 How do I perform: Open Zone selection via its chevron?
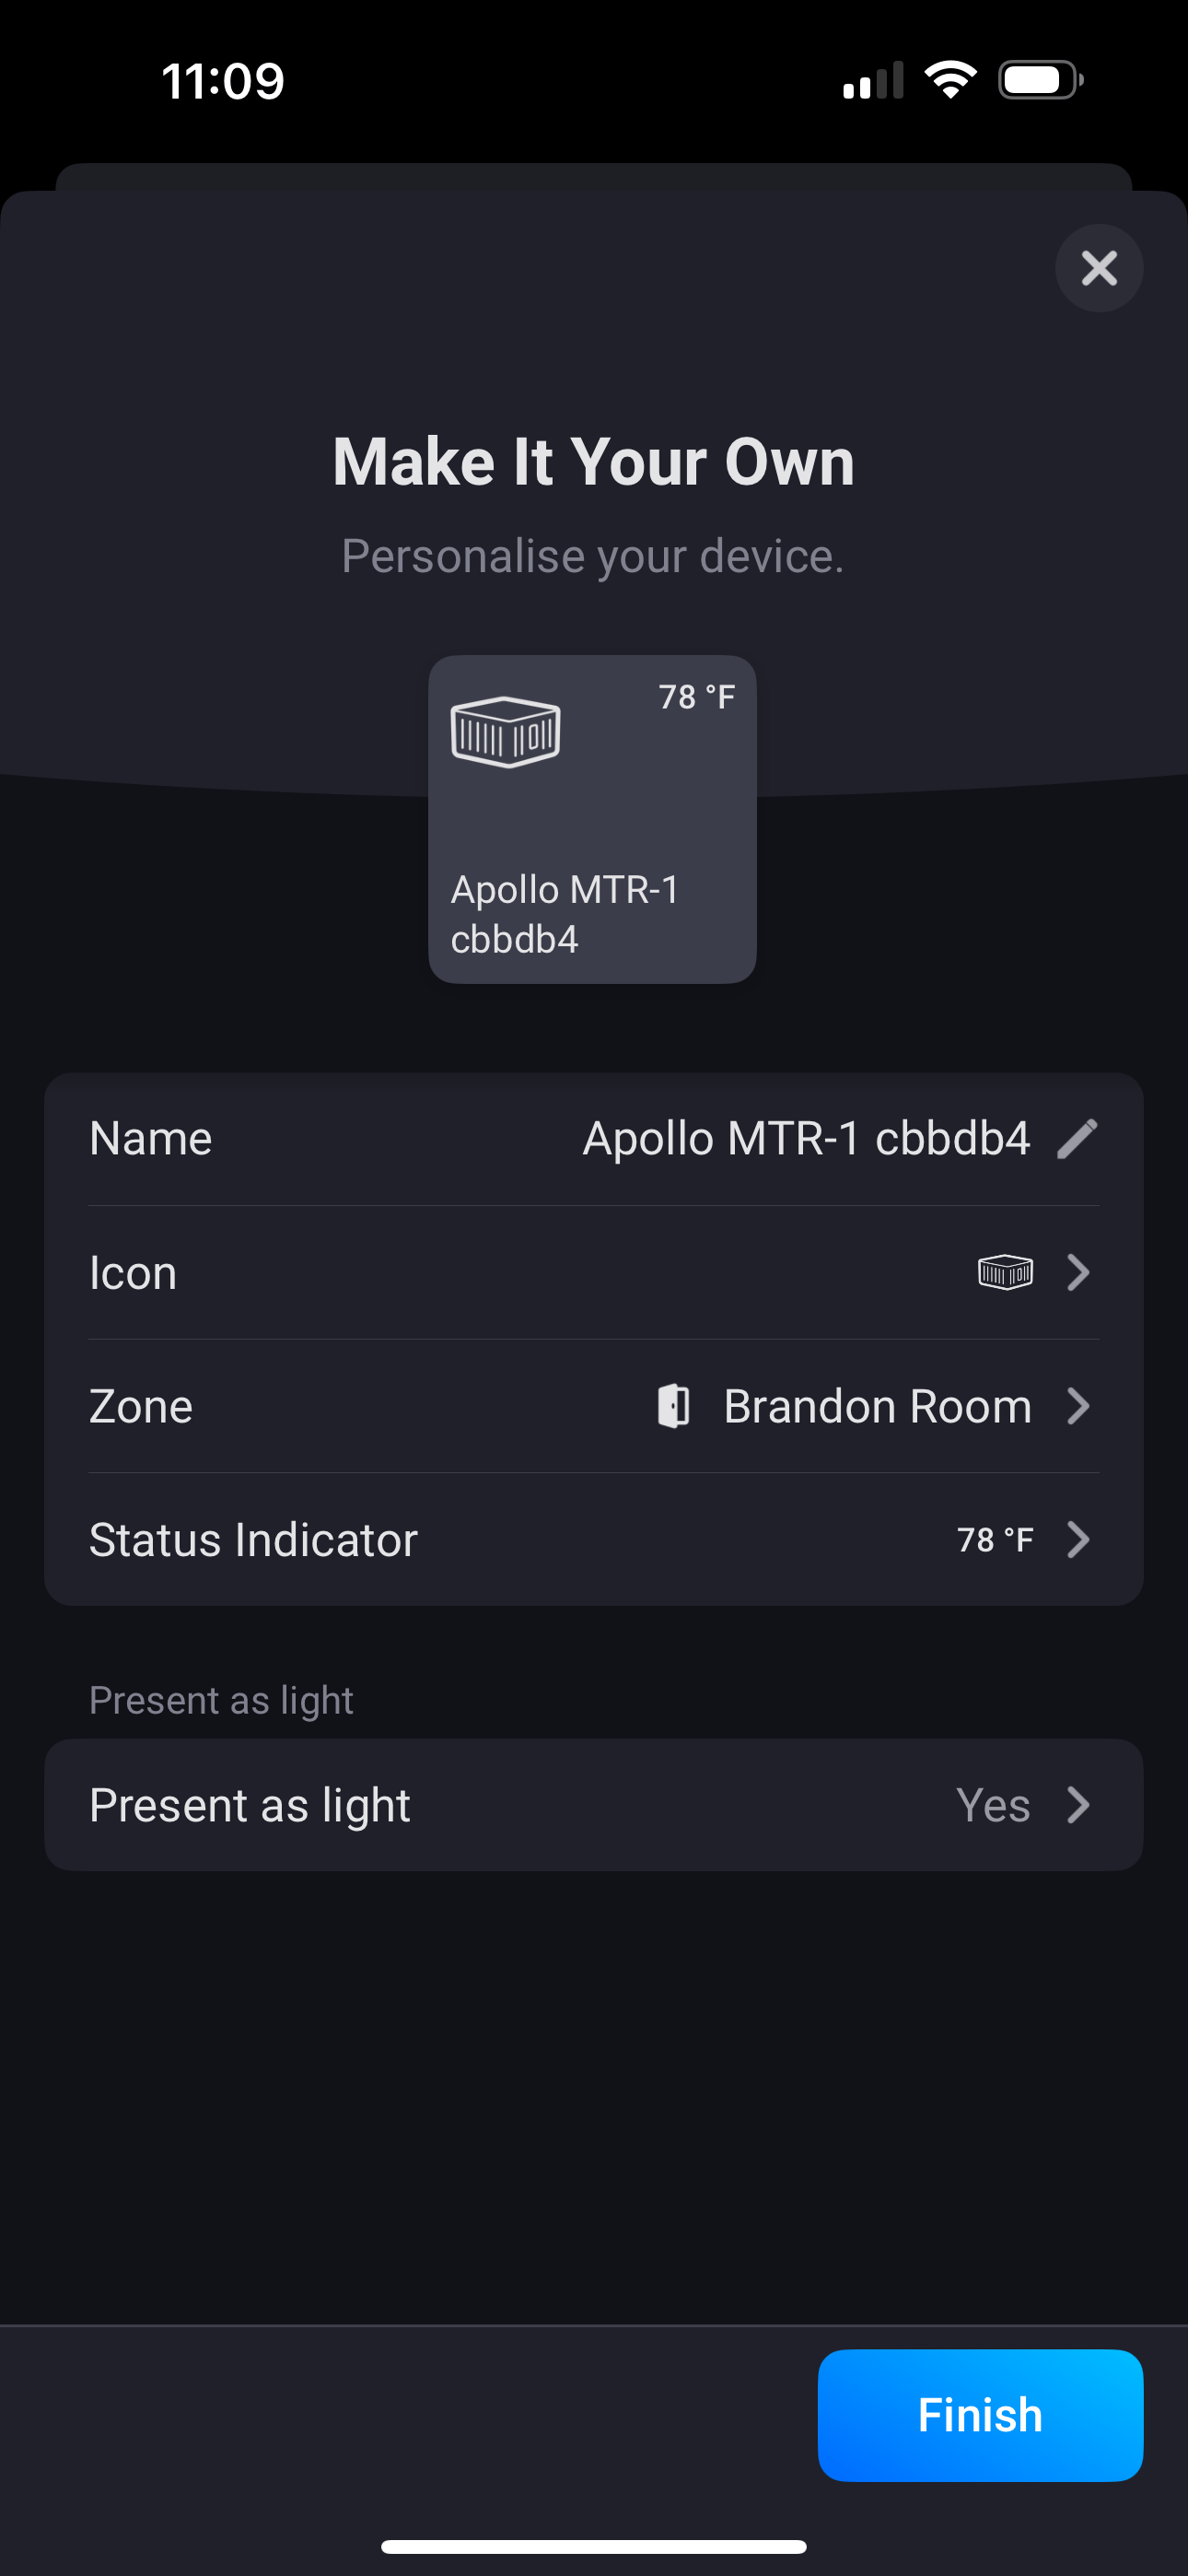click(1078, 1406)
